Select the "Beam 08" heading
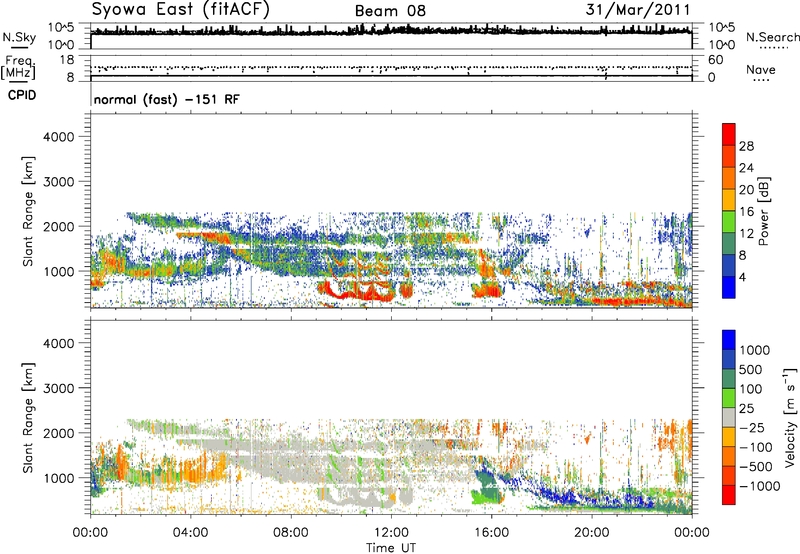This screenshot has height=554, width=800. point(390,11)
